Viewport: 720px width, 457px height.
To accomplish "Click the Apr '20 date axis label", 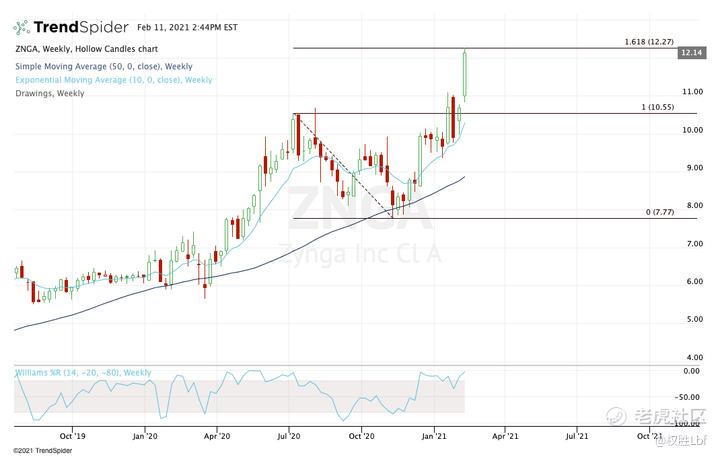I will tap(217, 436).
